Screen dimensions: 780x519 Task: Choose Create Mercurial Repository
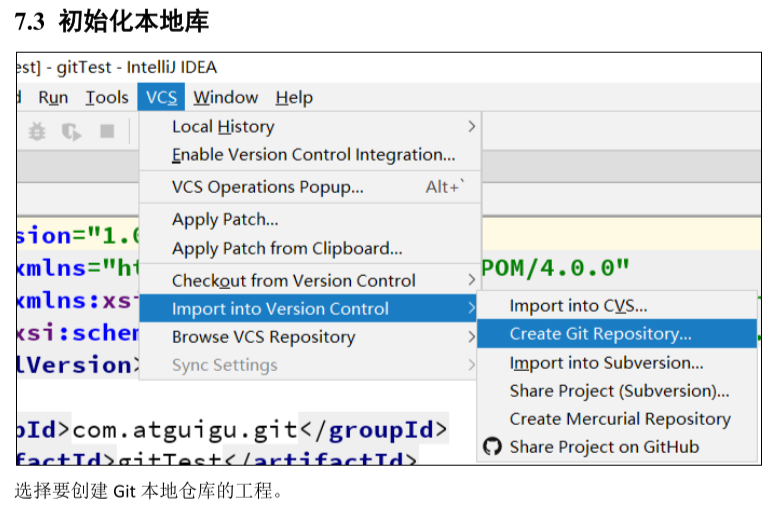(x=617, y=419)
